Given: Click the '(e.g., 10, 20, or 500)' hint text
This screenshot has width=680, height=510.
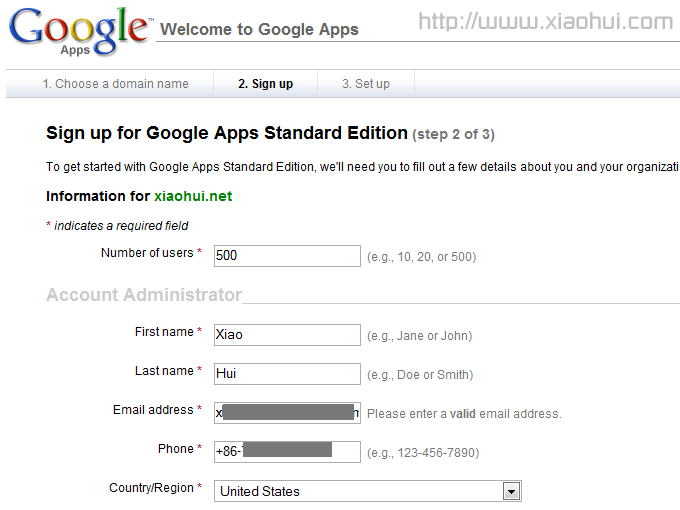Looking at the screenshot, I should (x=422, y=257).
